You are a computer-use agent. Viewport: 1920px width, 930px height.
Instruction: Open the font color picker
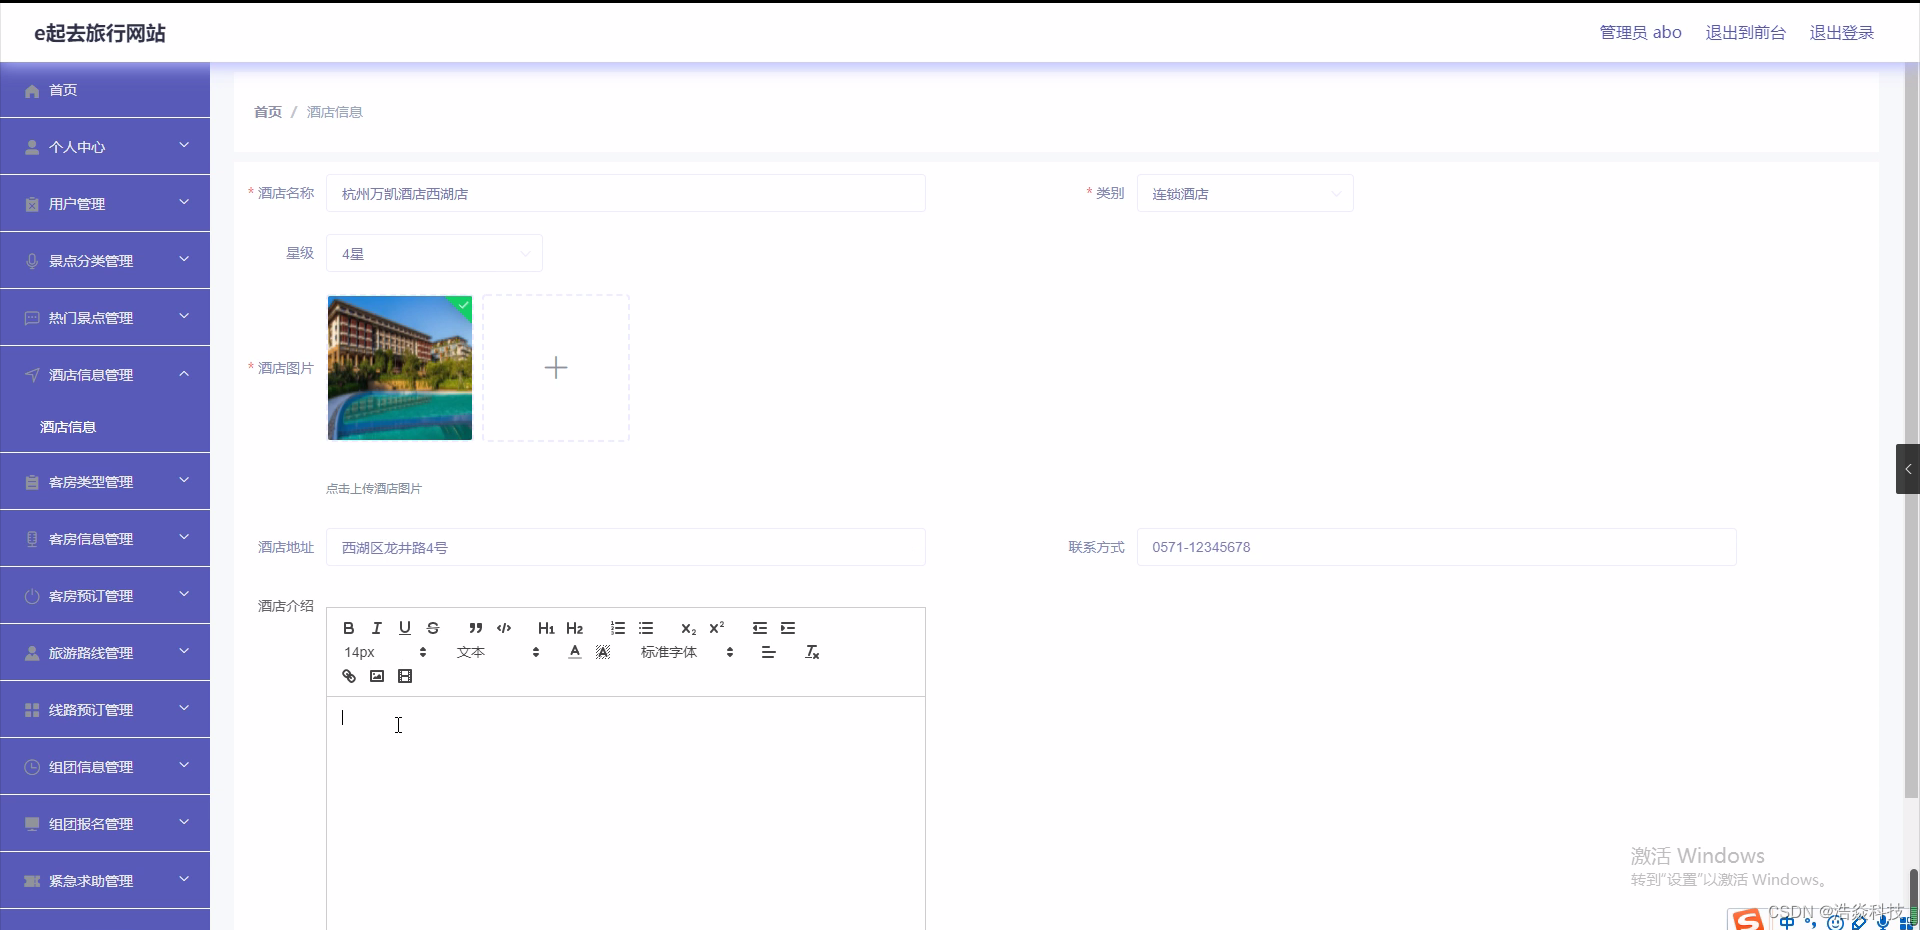point(573,651)
